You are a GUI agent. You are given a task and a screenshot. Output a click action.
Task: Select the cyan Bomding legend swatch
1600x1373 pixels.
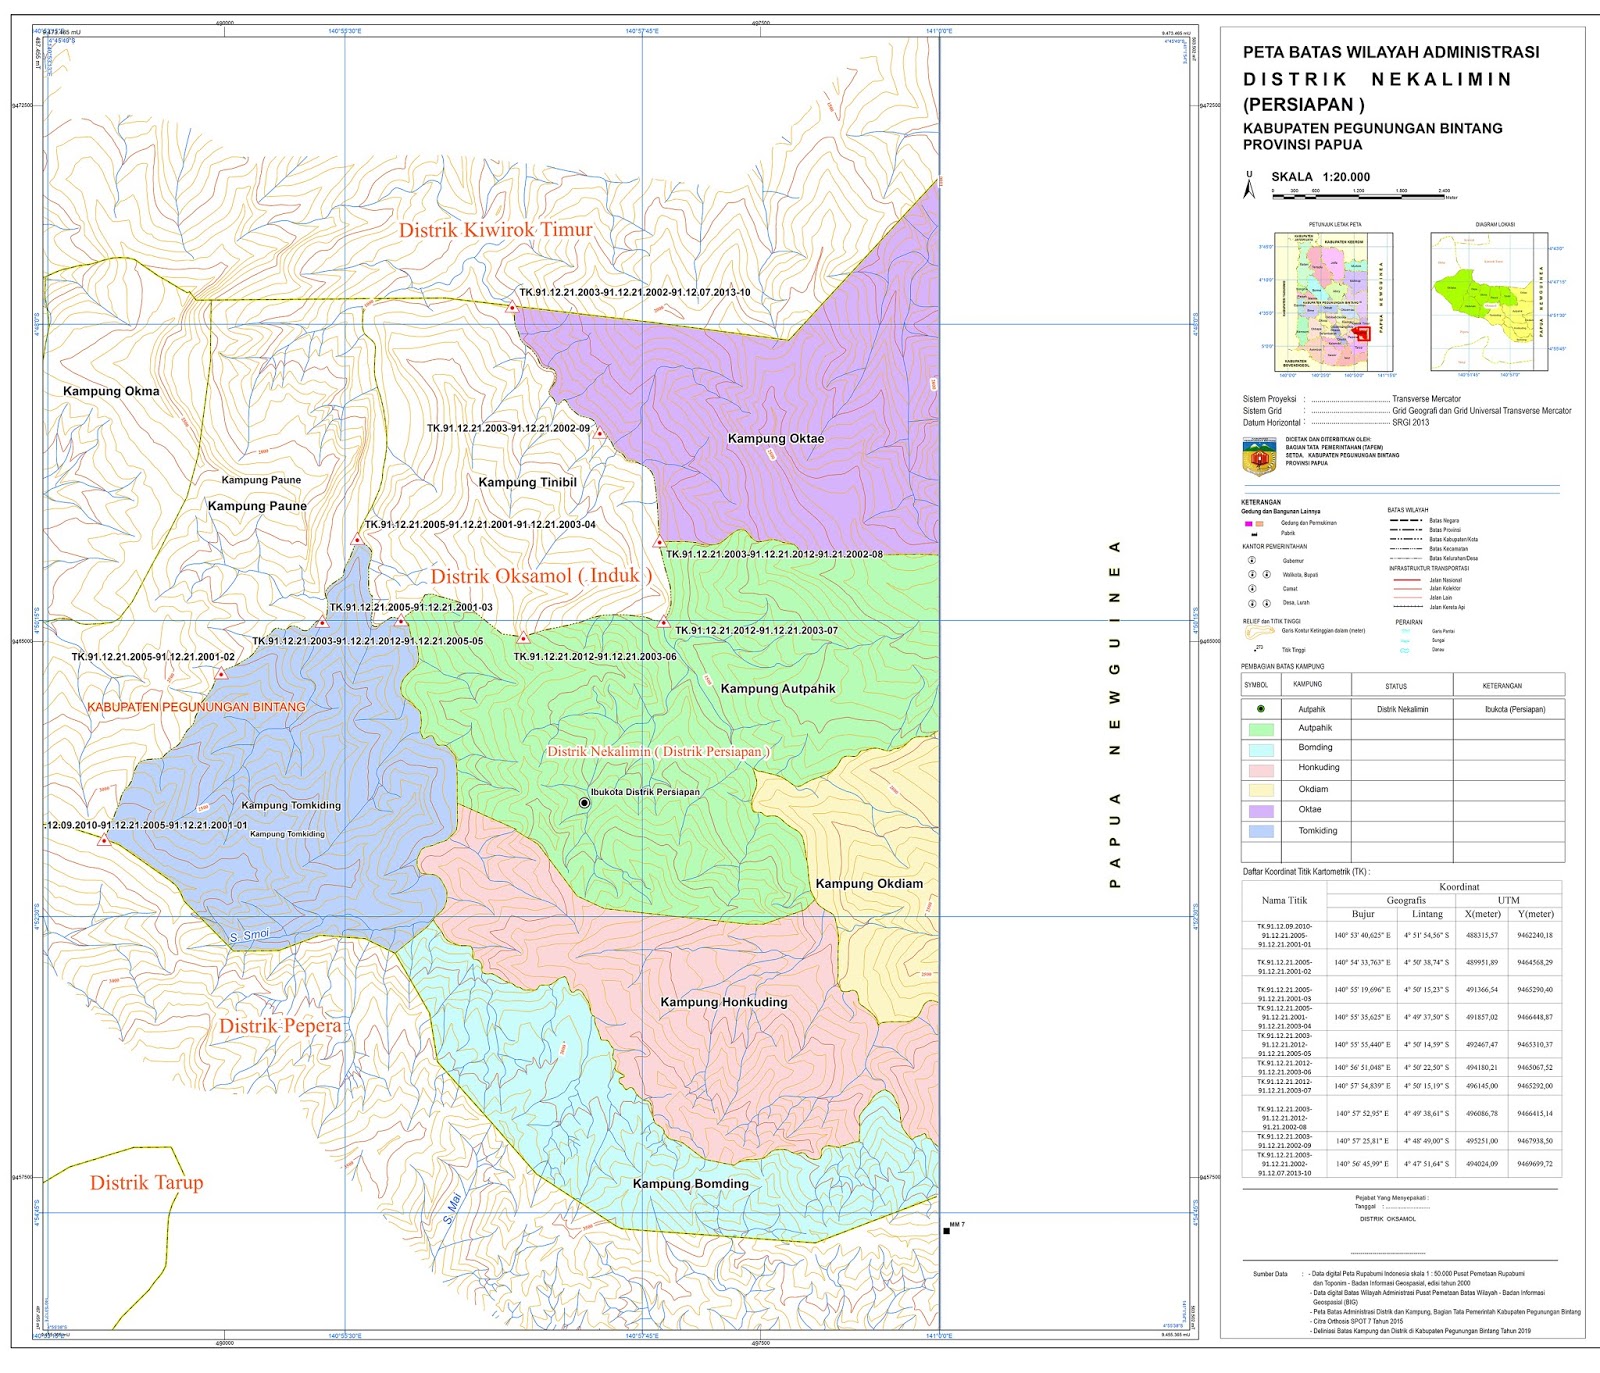coord(1261,749)
